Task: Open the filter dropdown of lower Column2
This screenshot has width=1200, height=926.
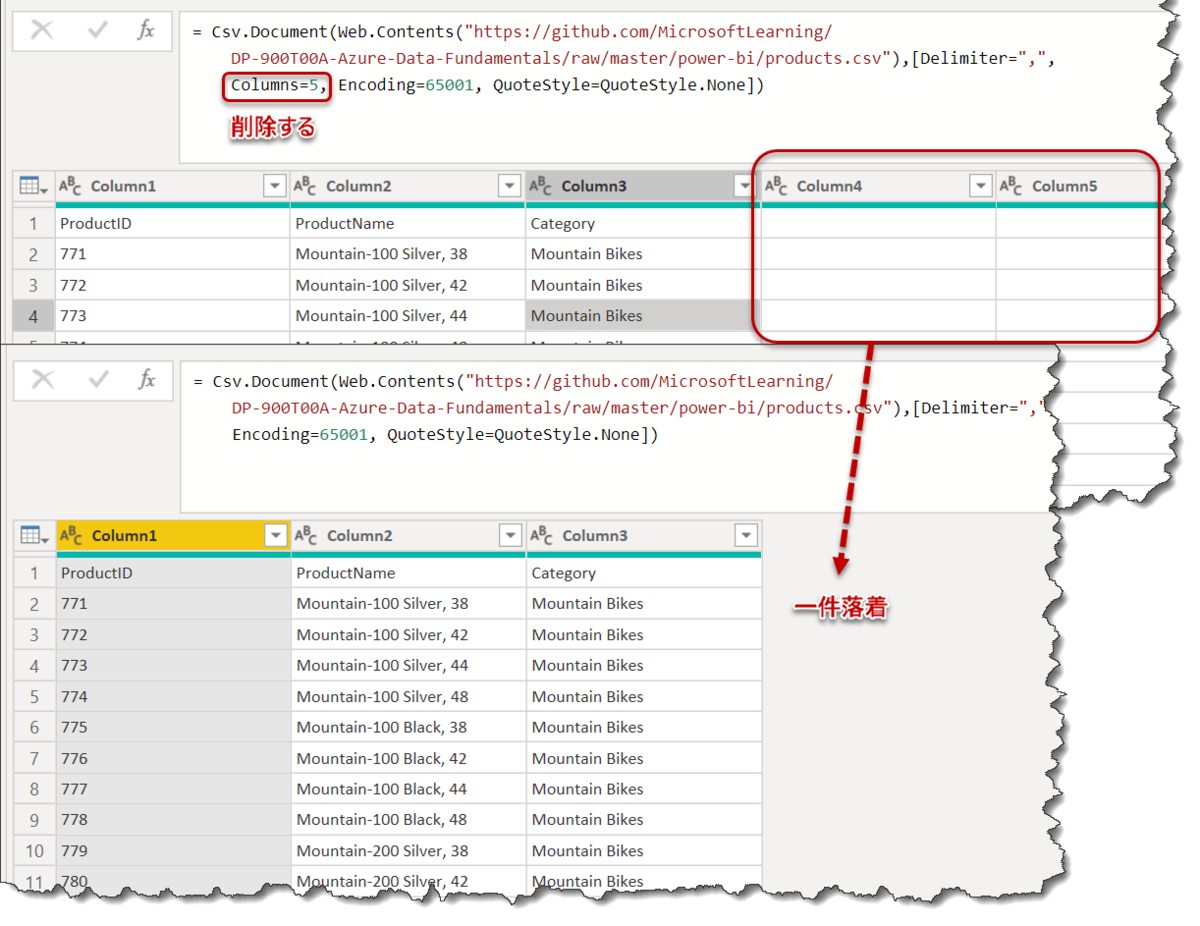Action: 511,536
